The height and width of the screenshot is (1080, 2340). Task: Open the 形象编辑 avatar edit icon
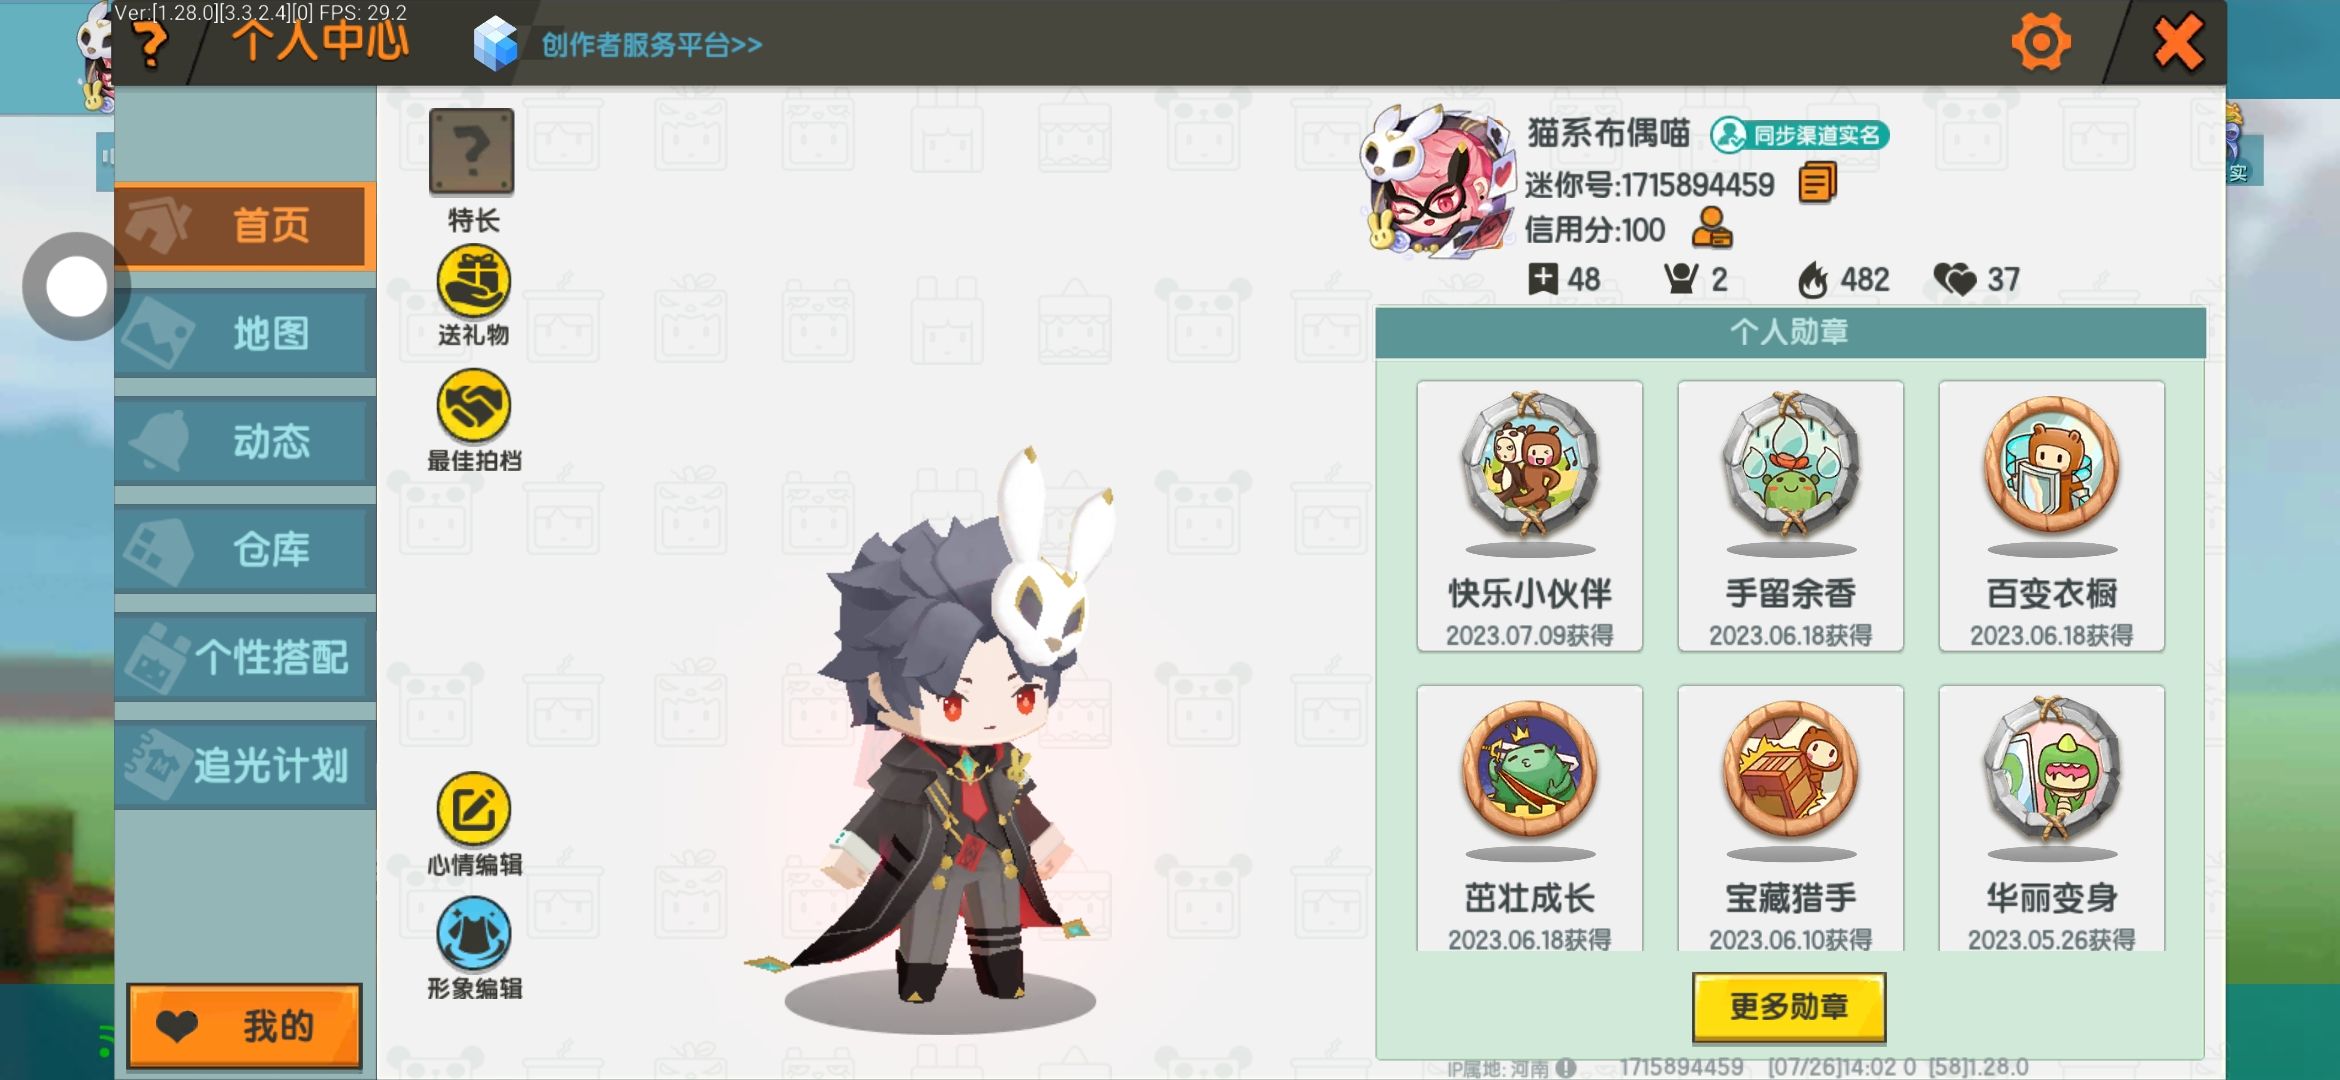(x=474, y=933)
